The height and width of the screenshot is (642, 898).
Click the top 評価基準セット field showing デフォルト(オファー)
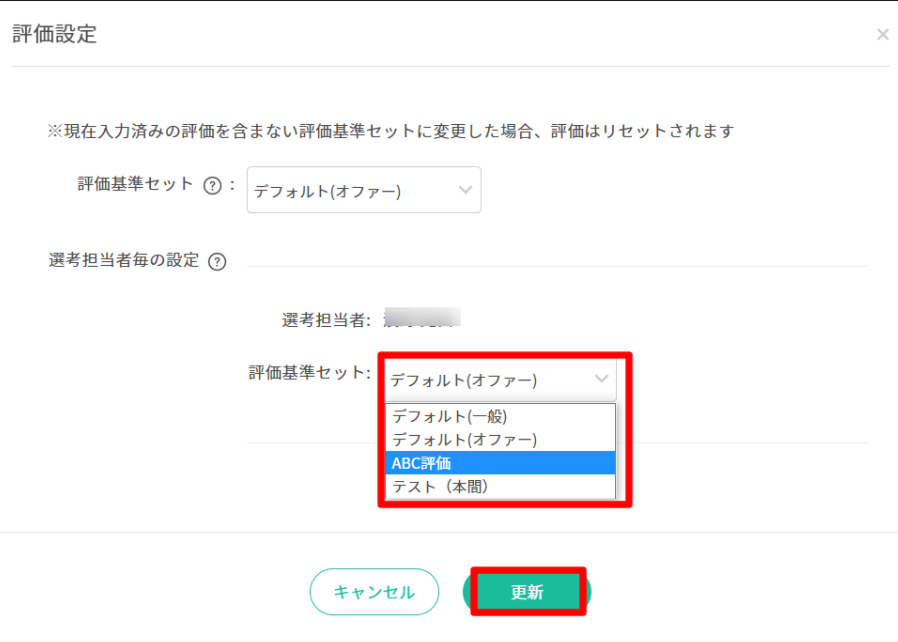point(350,191)
